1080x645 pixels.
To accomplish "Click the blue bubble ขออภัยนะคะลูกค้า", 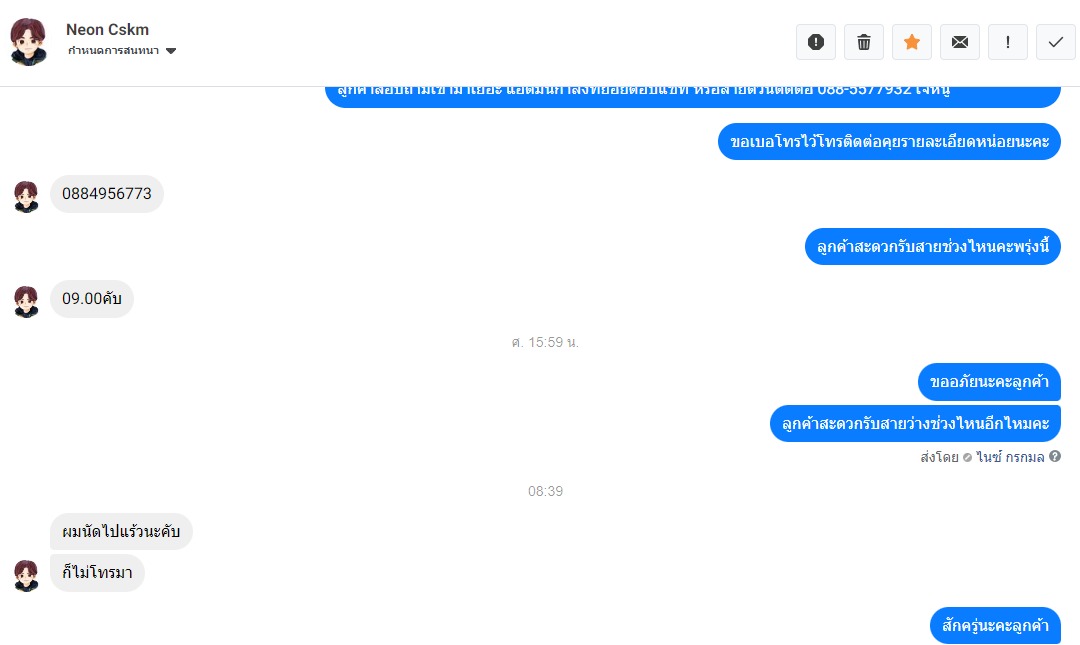I will tap(989, 382).
